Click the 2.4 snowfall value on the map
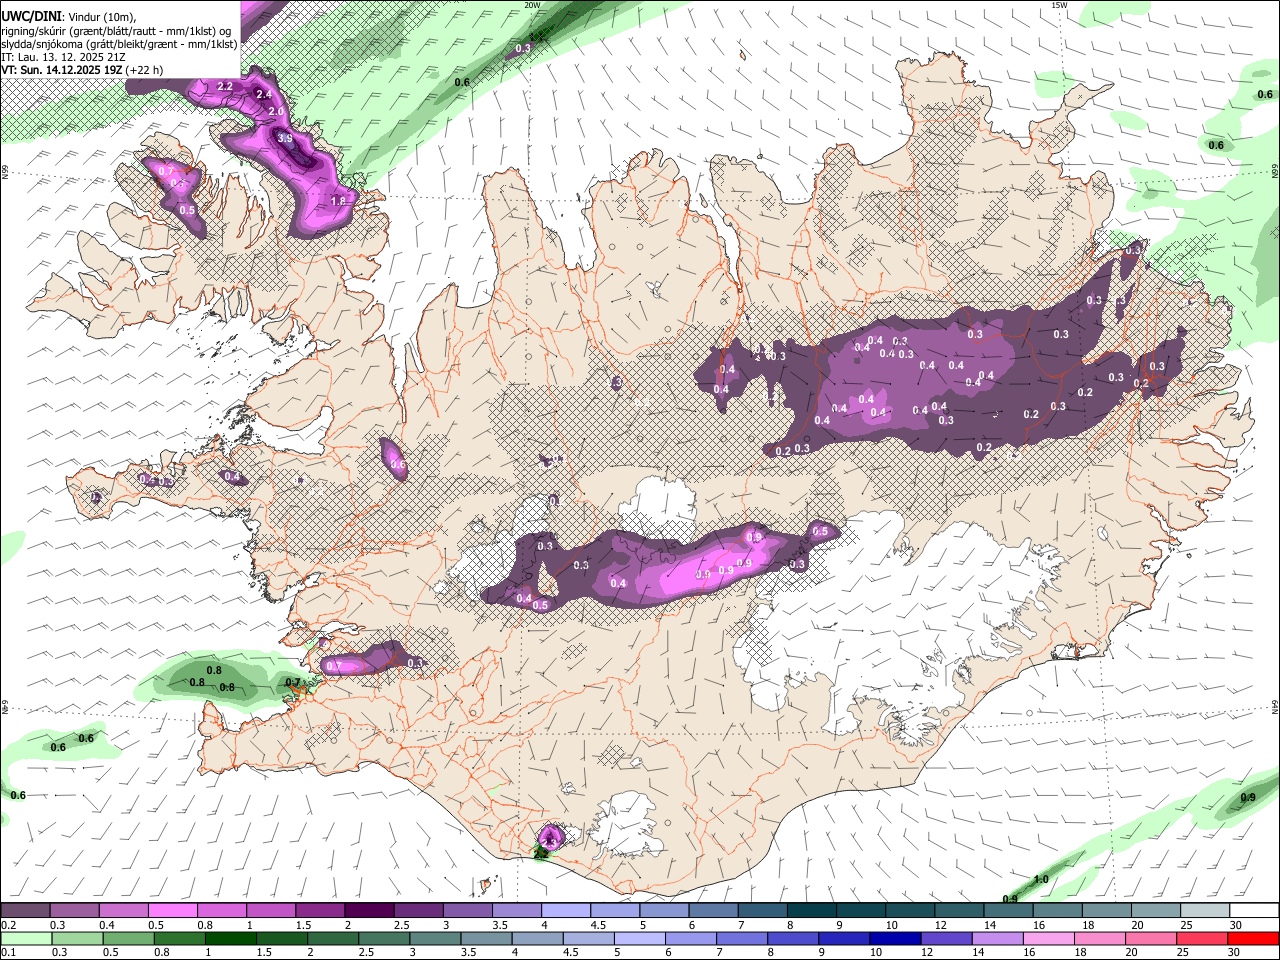Image resolution: width=1280 pixels, height=960 pixels. (264, 94)
